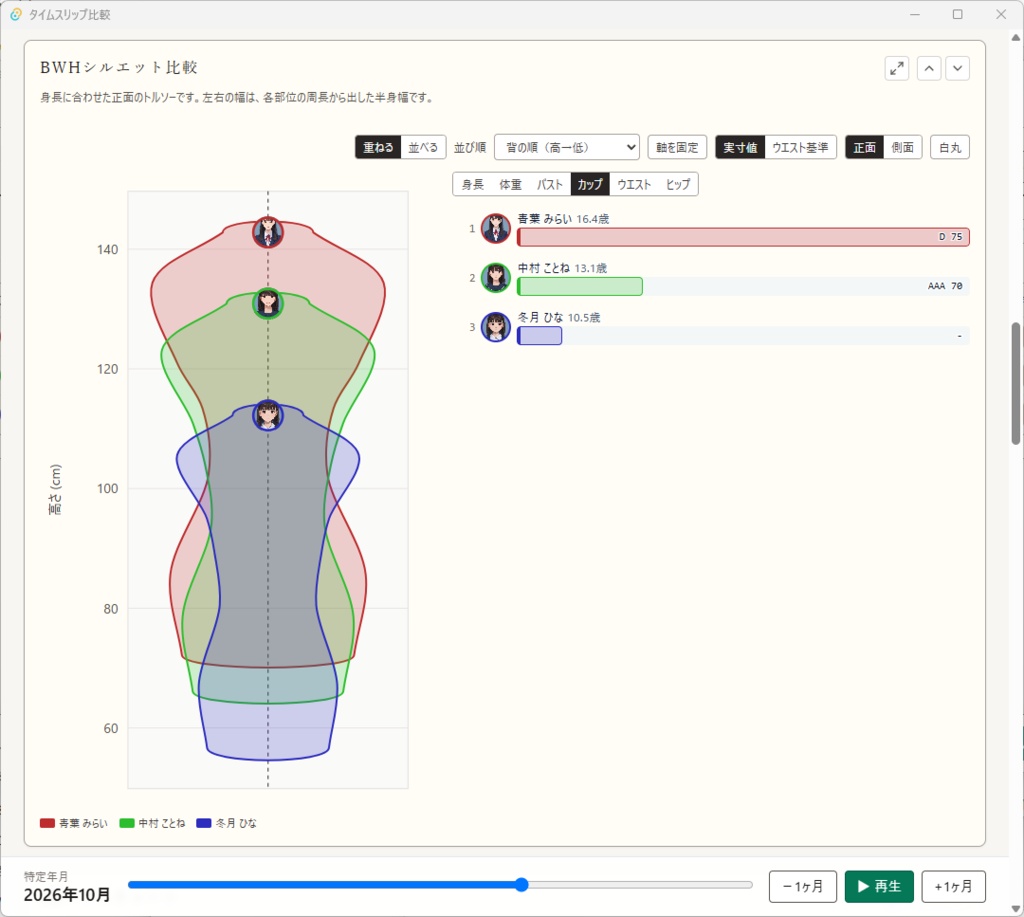Select 青葉 みらい avatar in ranking list

point(496,229)
